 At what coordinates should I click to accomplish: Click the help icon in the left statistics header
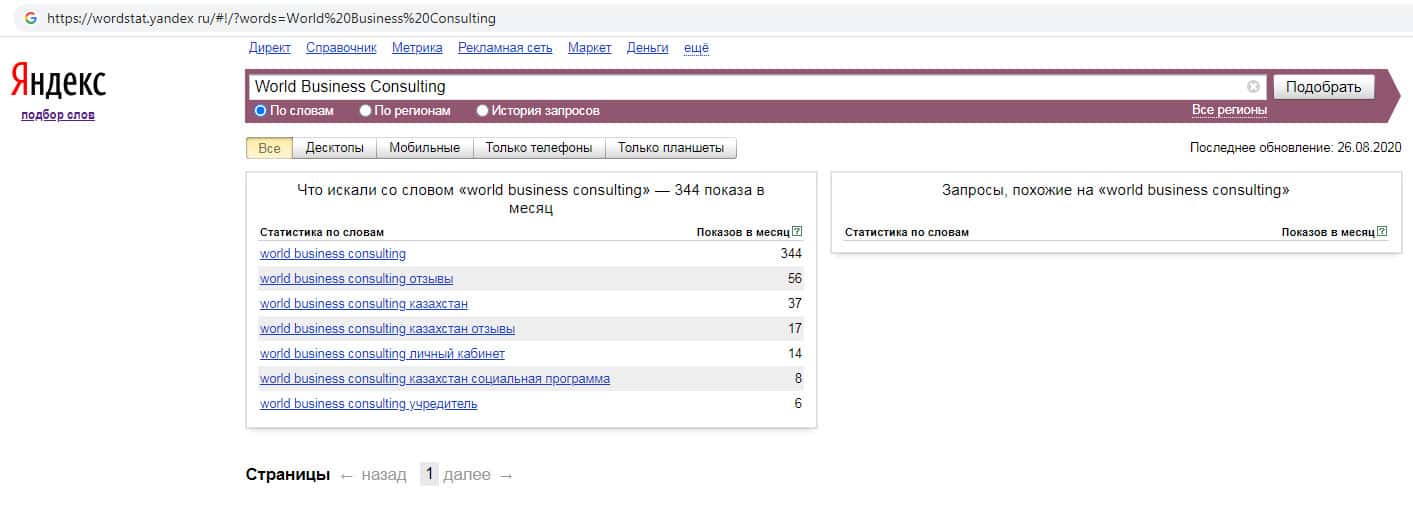[x=797, y=232]
